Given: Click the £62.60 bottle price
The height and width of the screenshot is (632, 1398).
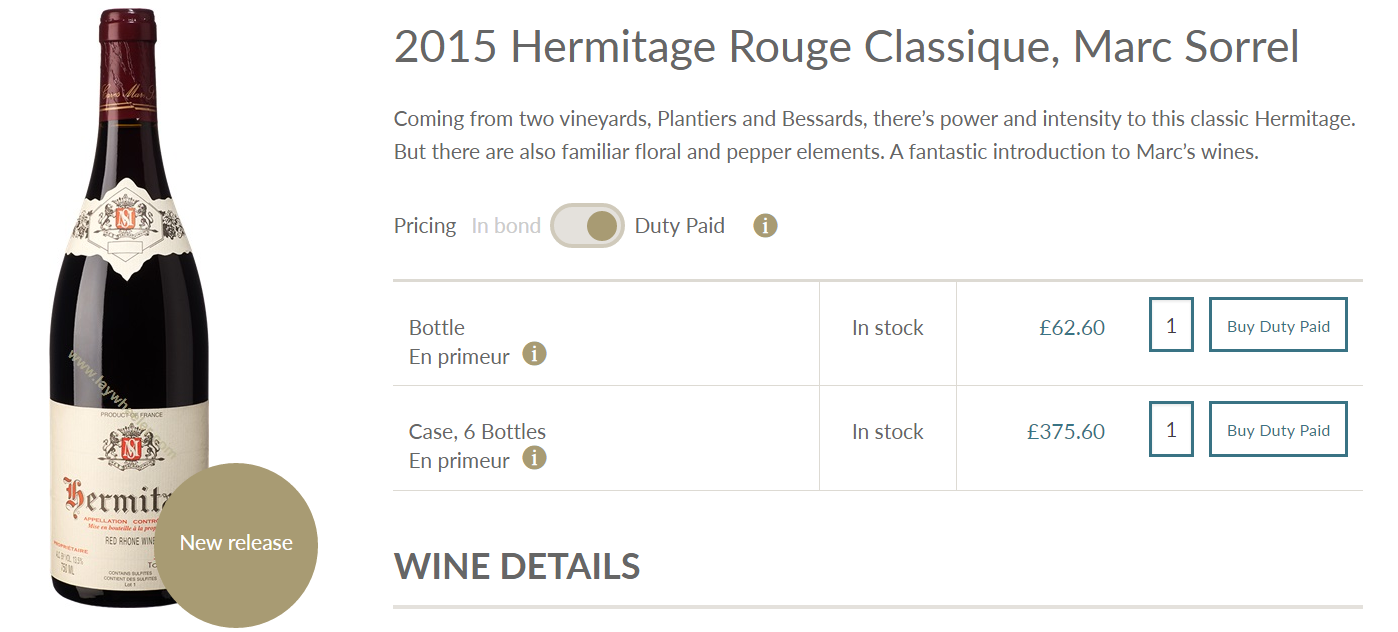Looking at the screenshot, I should [1072, 328].
